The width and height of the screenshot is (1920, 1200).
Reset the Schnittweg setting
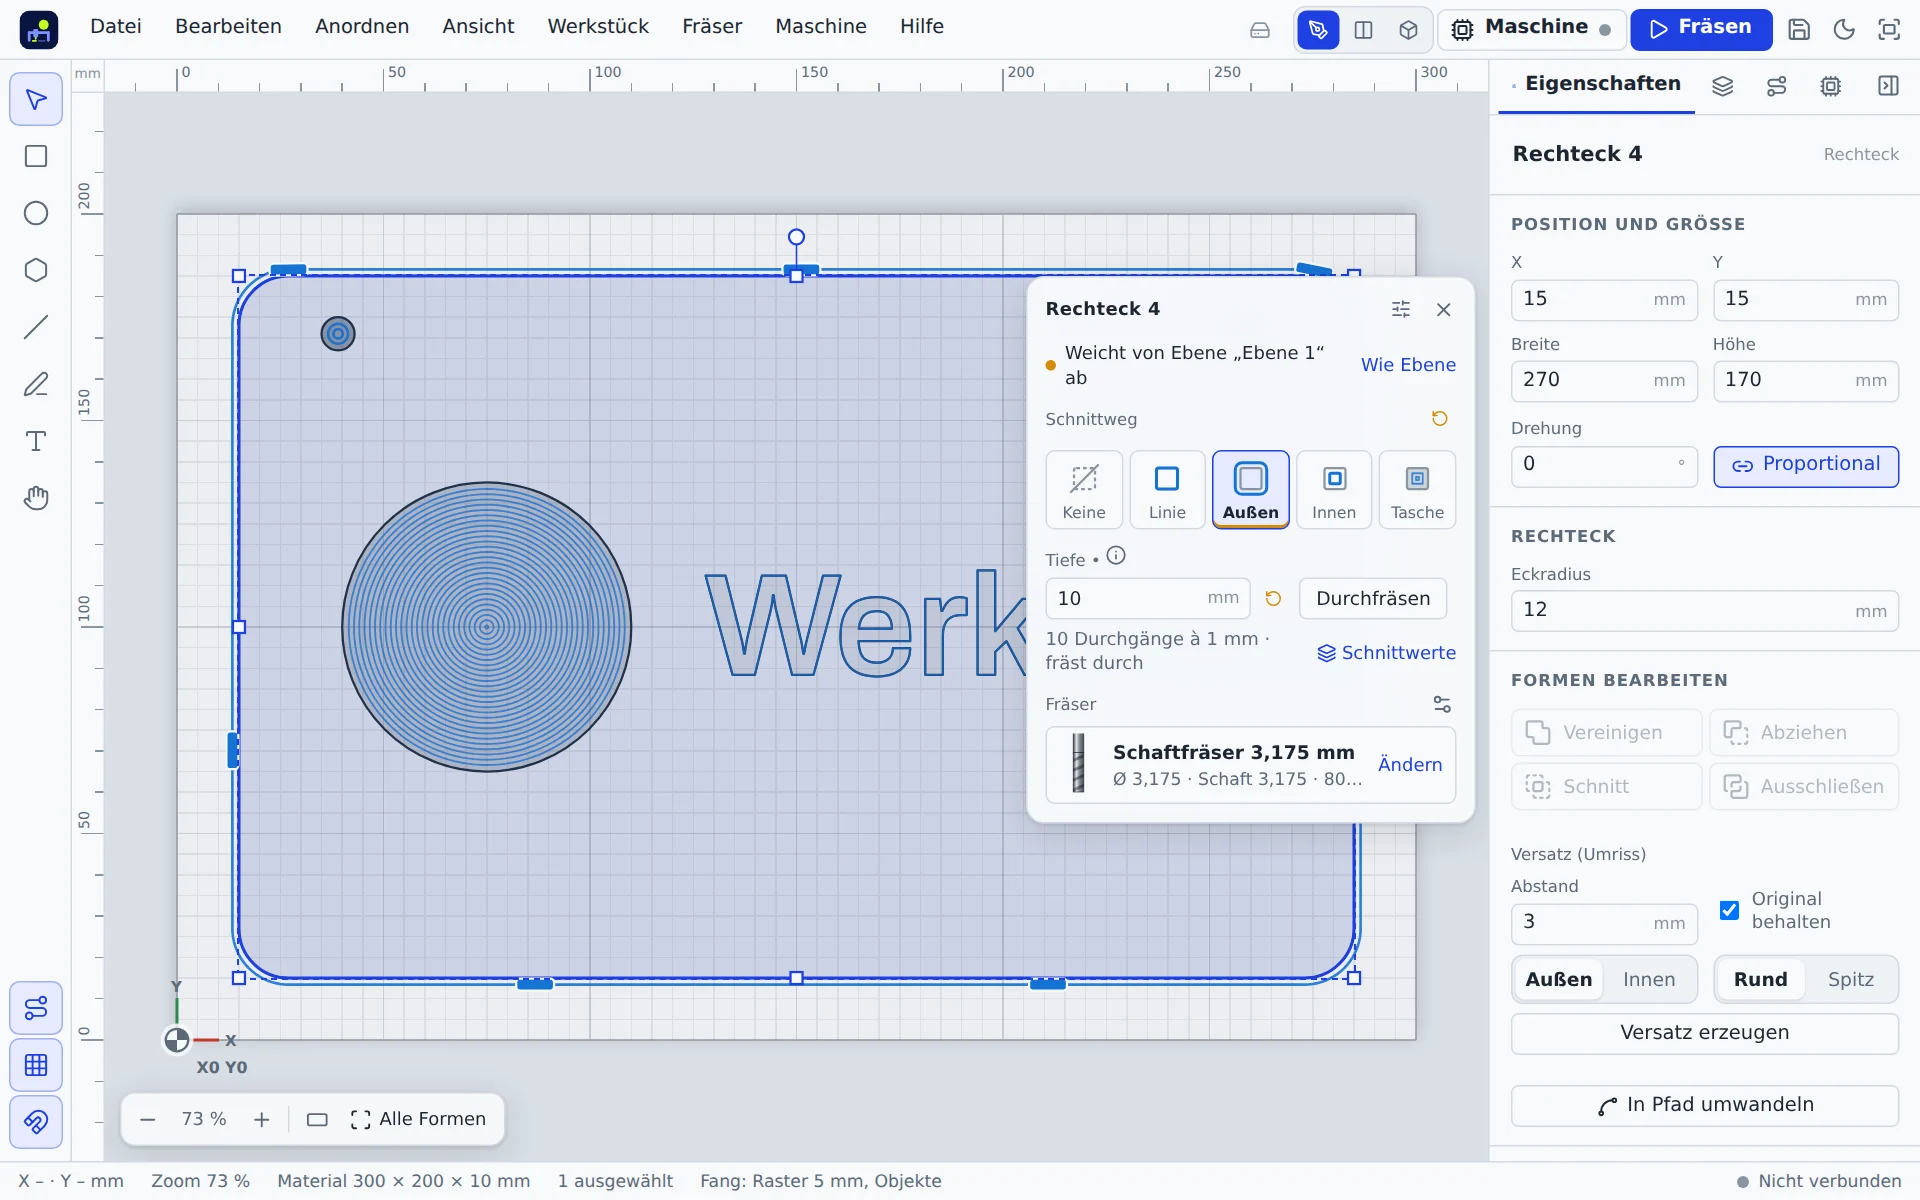pyautogui.click(x=1439, y=418)
